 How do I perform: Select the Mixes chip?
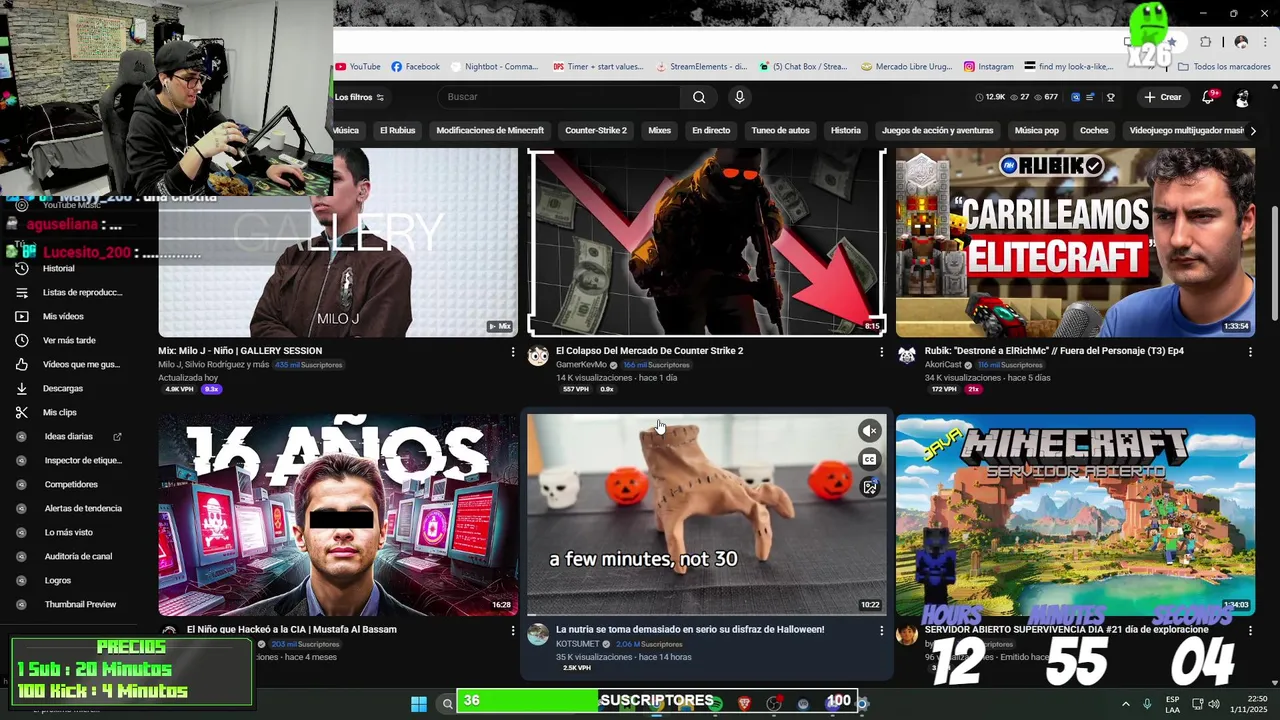[x=659, y=130]
